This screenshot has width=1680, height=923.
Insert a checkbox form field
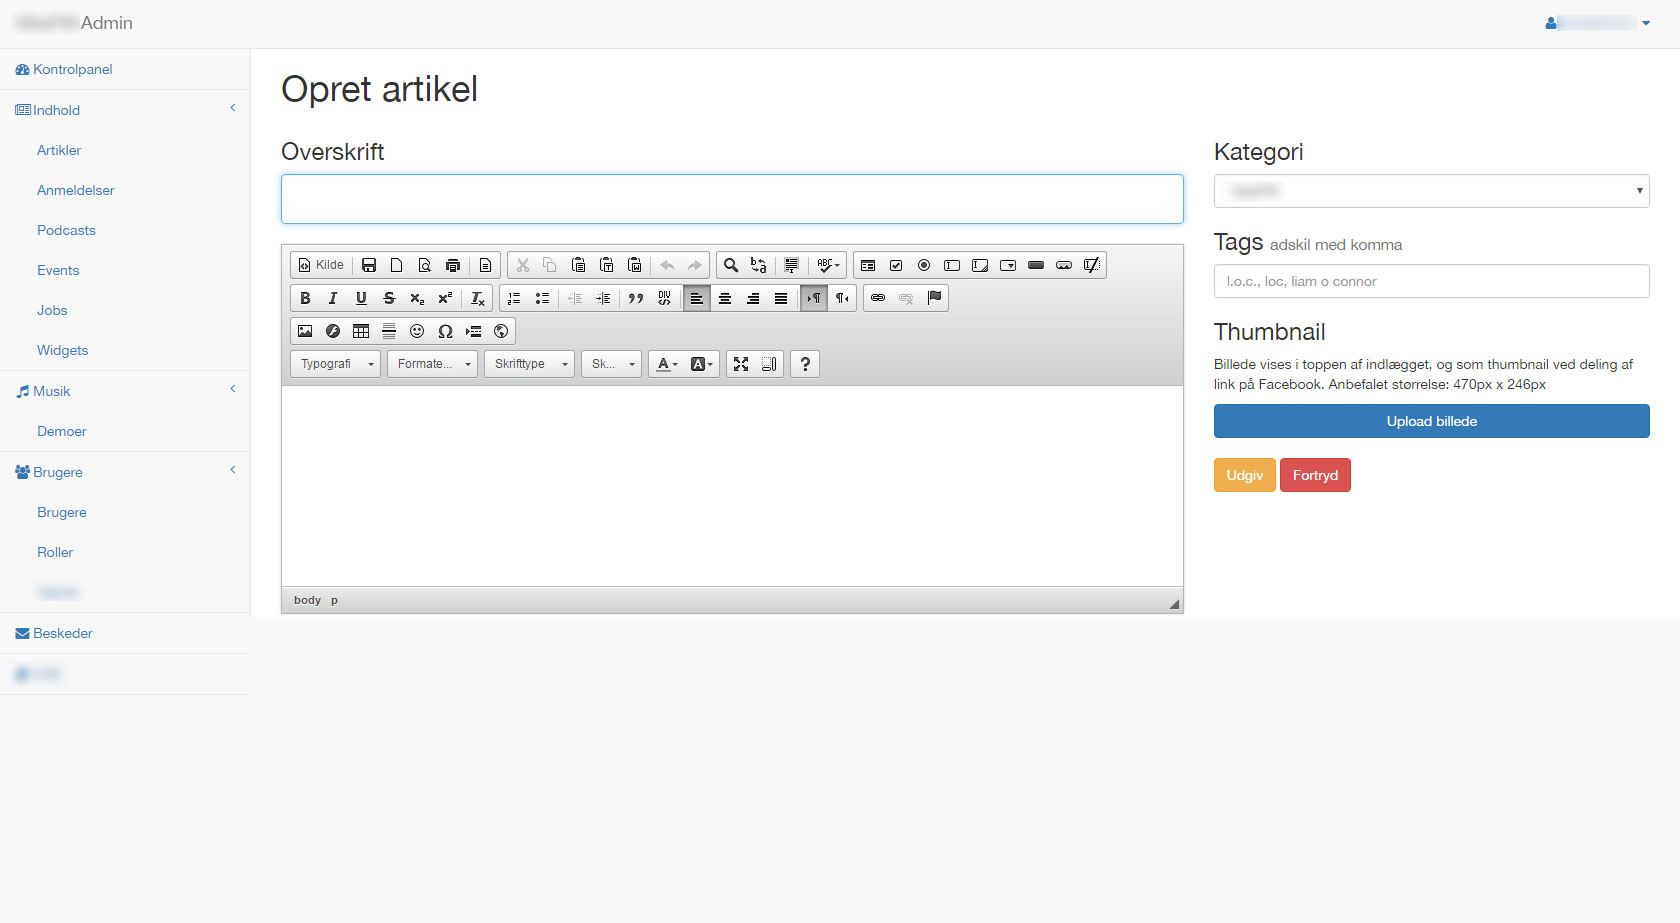click(x=896, y=265)
